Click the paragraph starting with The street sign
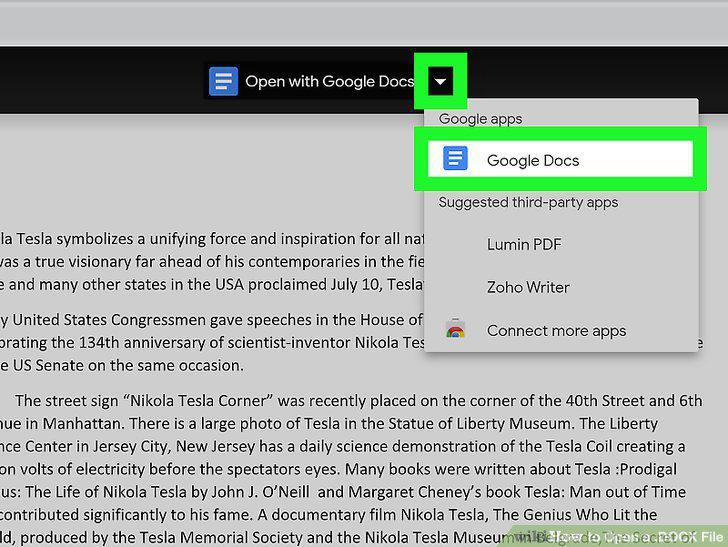 (351, 469)
